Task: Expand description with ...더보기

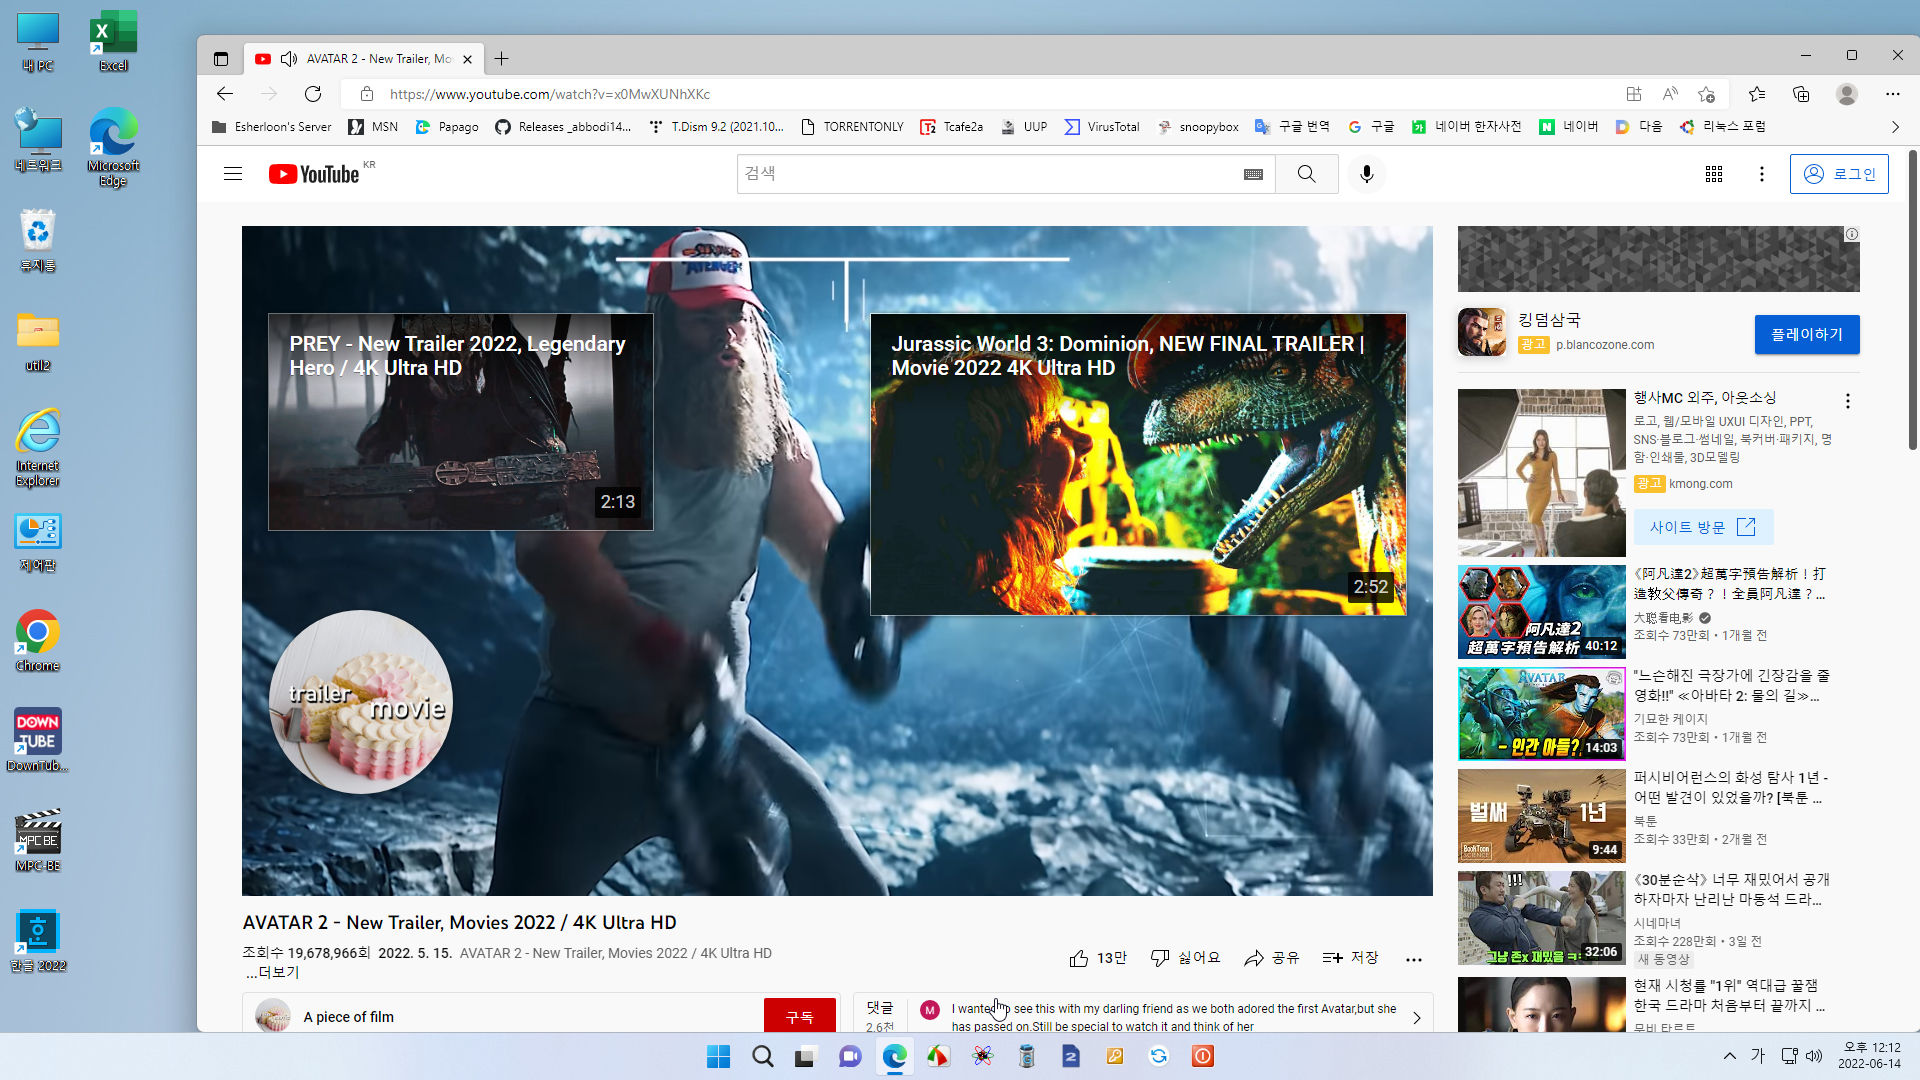Action: [x=273, y=972]
